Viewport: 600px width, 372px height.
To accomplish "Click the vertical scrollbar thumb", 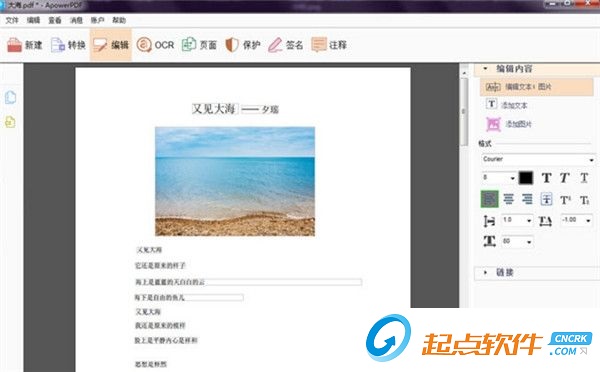I will [x=464, y=112].
